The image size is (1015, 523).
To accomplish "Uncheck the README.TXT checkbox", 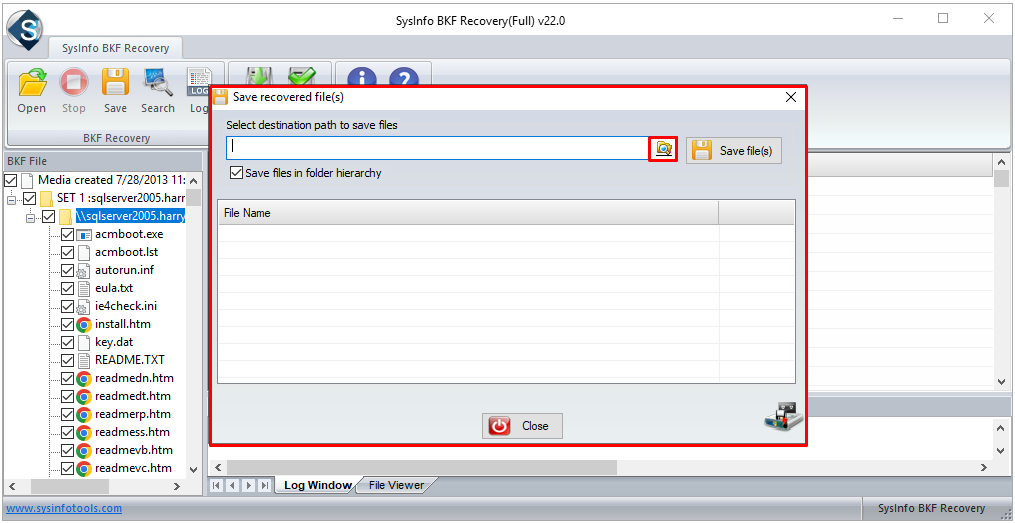I will pyautogui.click(x=67, y=361).
